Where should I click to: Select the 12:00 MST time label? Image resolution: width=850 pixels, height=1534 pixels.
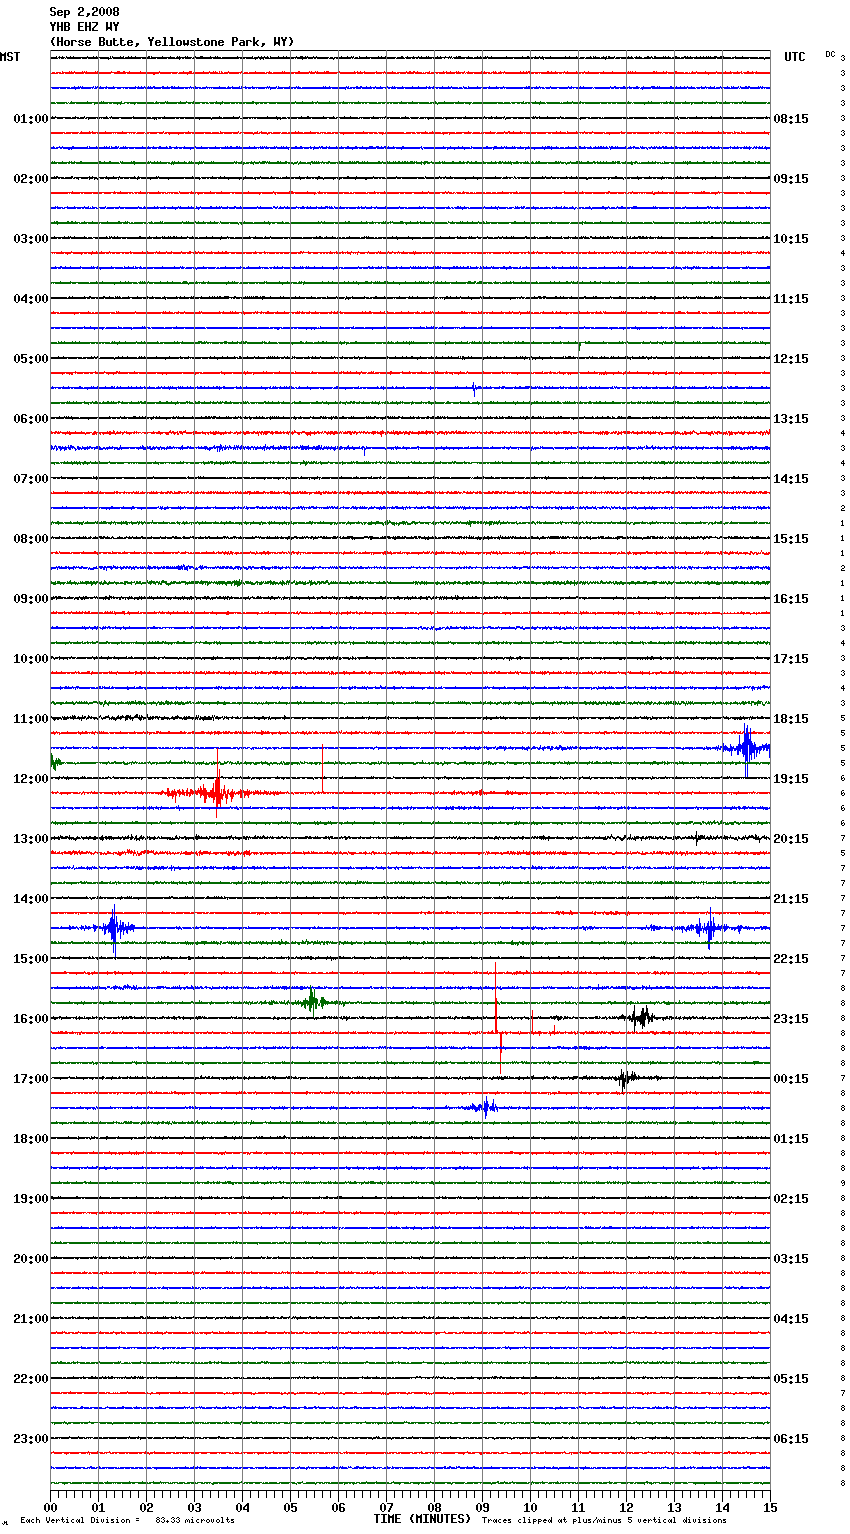(x=31, y=779)
